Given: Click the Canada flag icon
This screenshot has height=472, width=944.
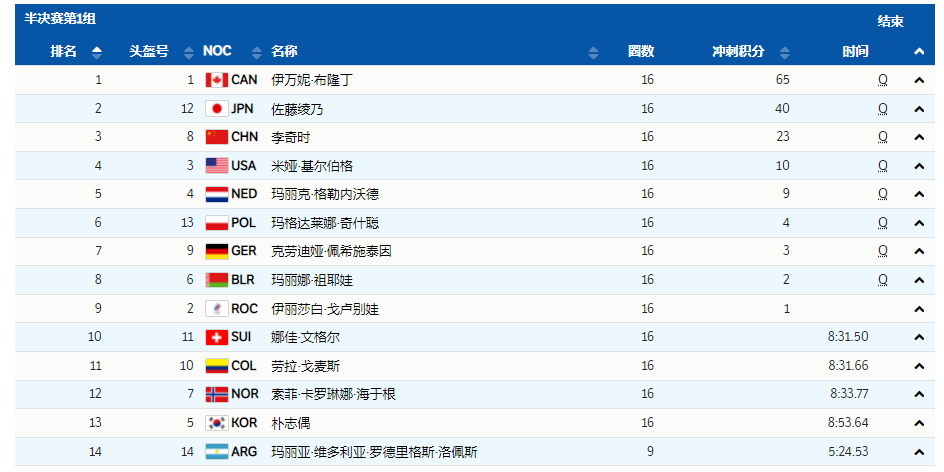Looking at the screenshot, I should [x=216, y=80].
